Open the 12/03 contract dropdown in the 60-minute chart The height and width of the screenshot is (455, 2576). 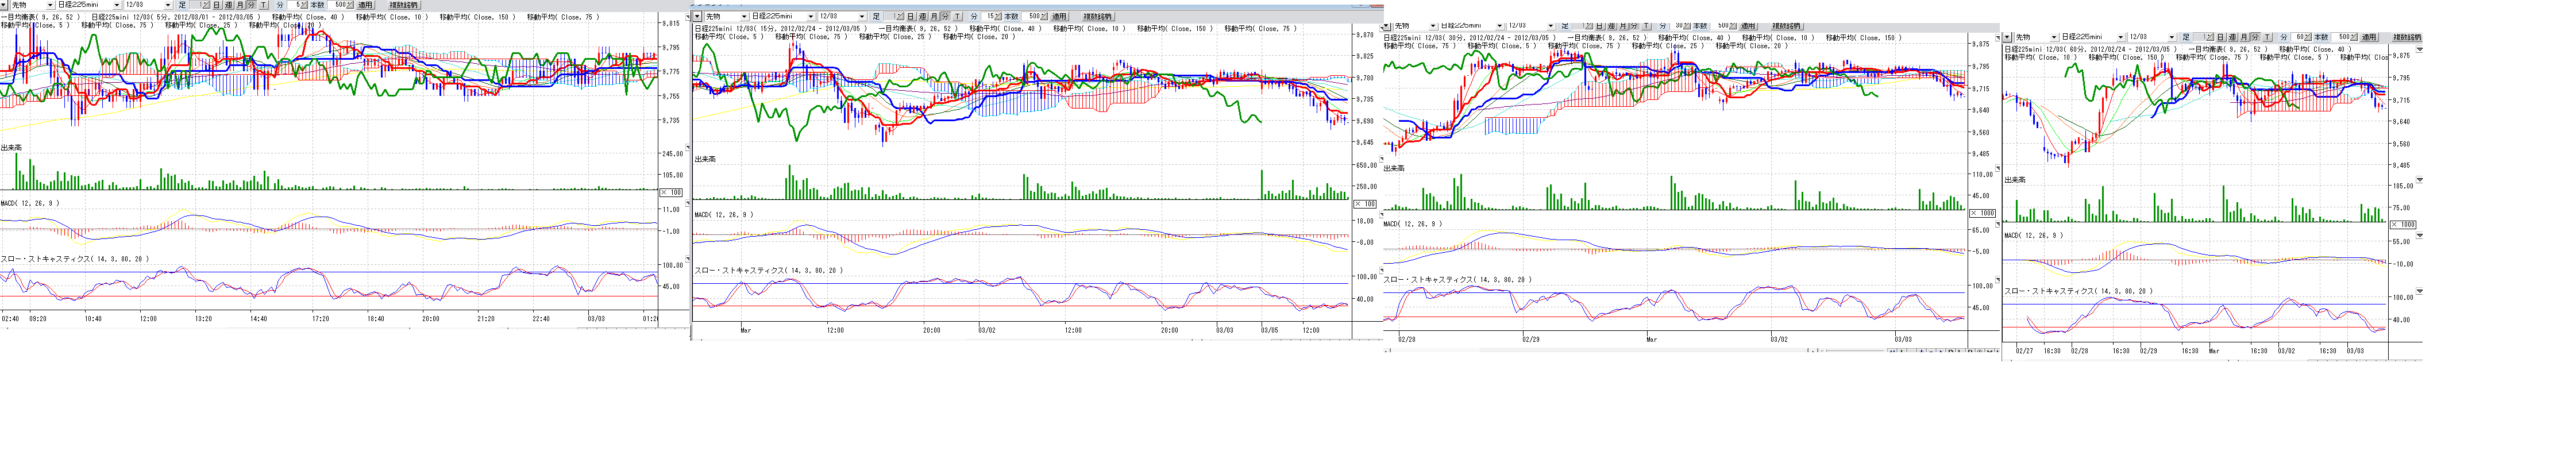(x=2171, y=37)
